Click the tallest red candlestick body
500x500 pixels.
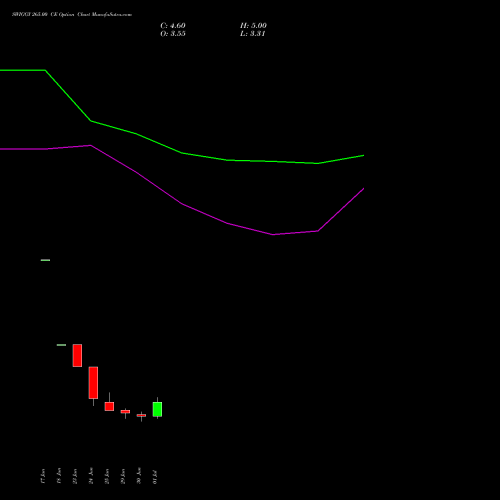(93, 383)
